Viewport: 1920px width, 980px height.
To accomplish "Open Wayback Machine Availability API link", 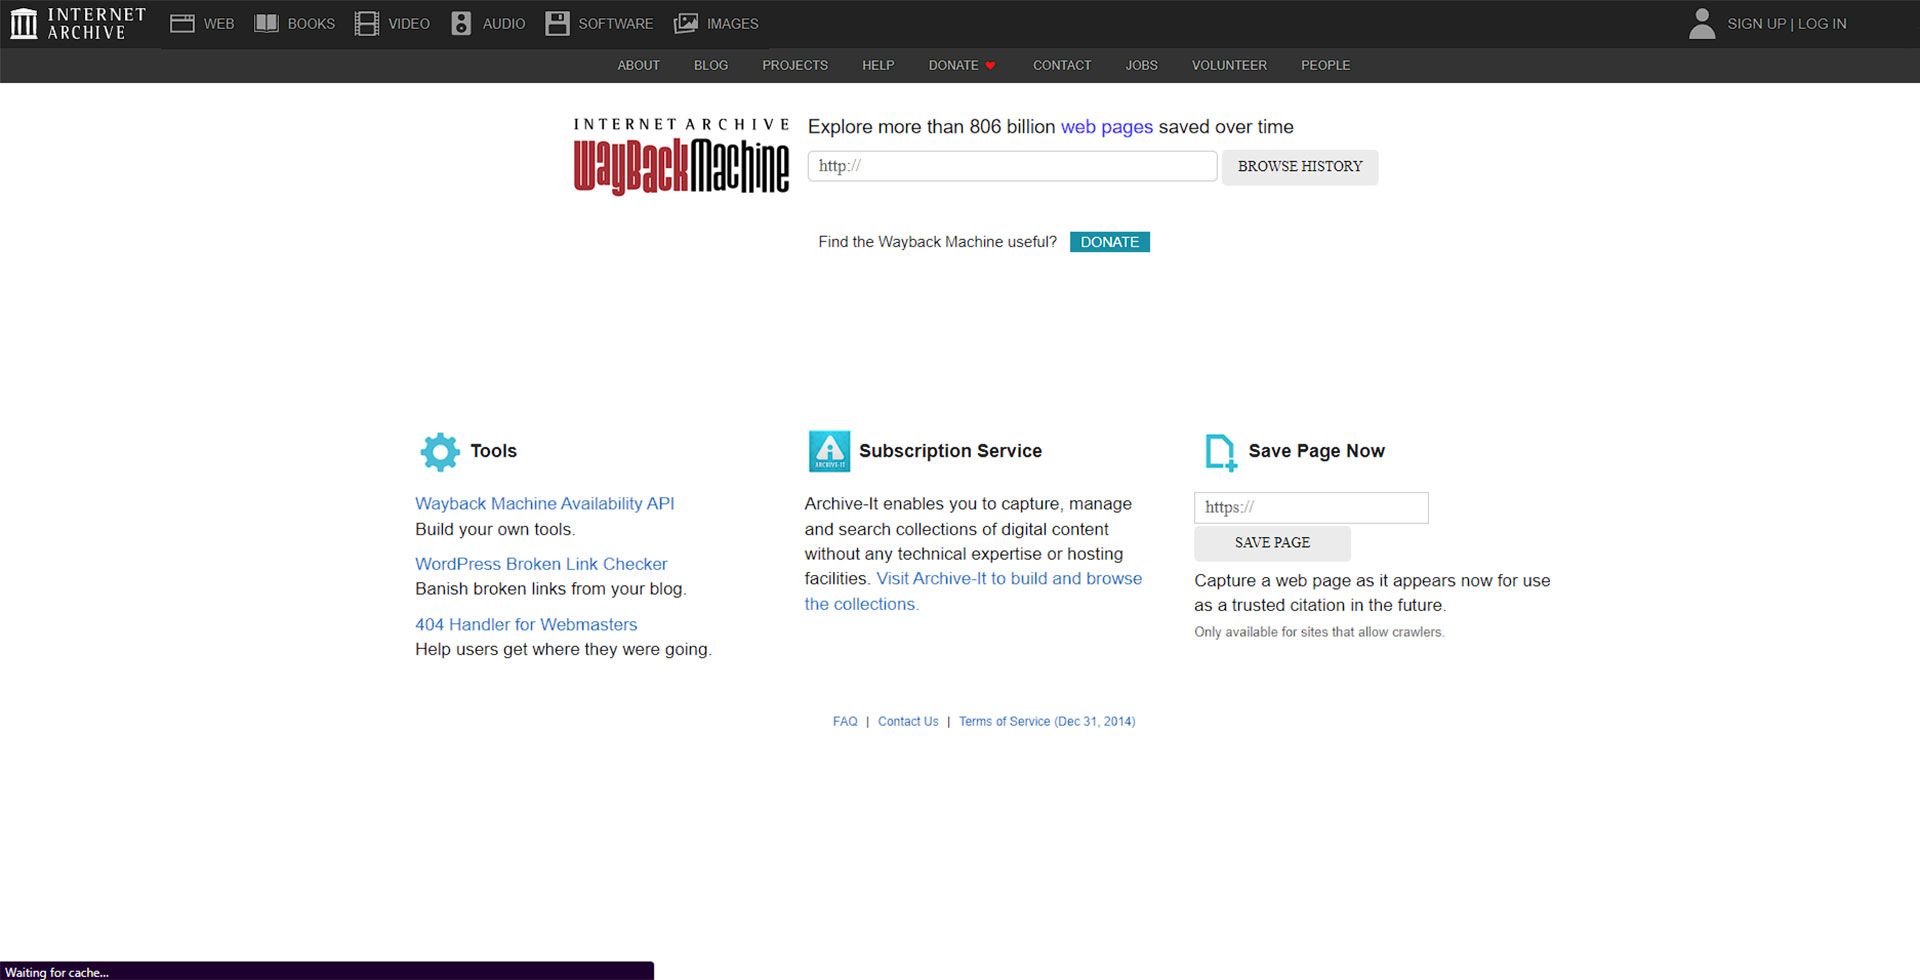I will click(x=545, y=504).
